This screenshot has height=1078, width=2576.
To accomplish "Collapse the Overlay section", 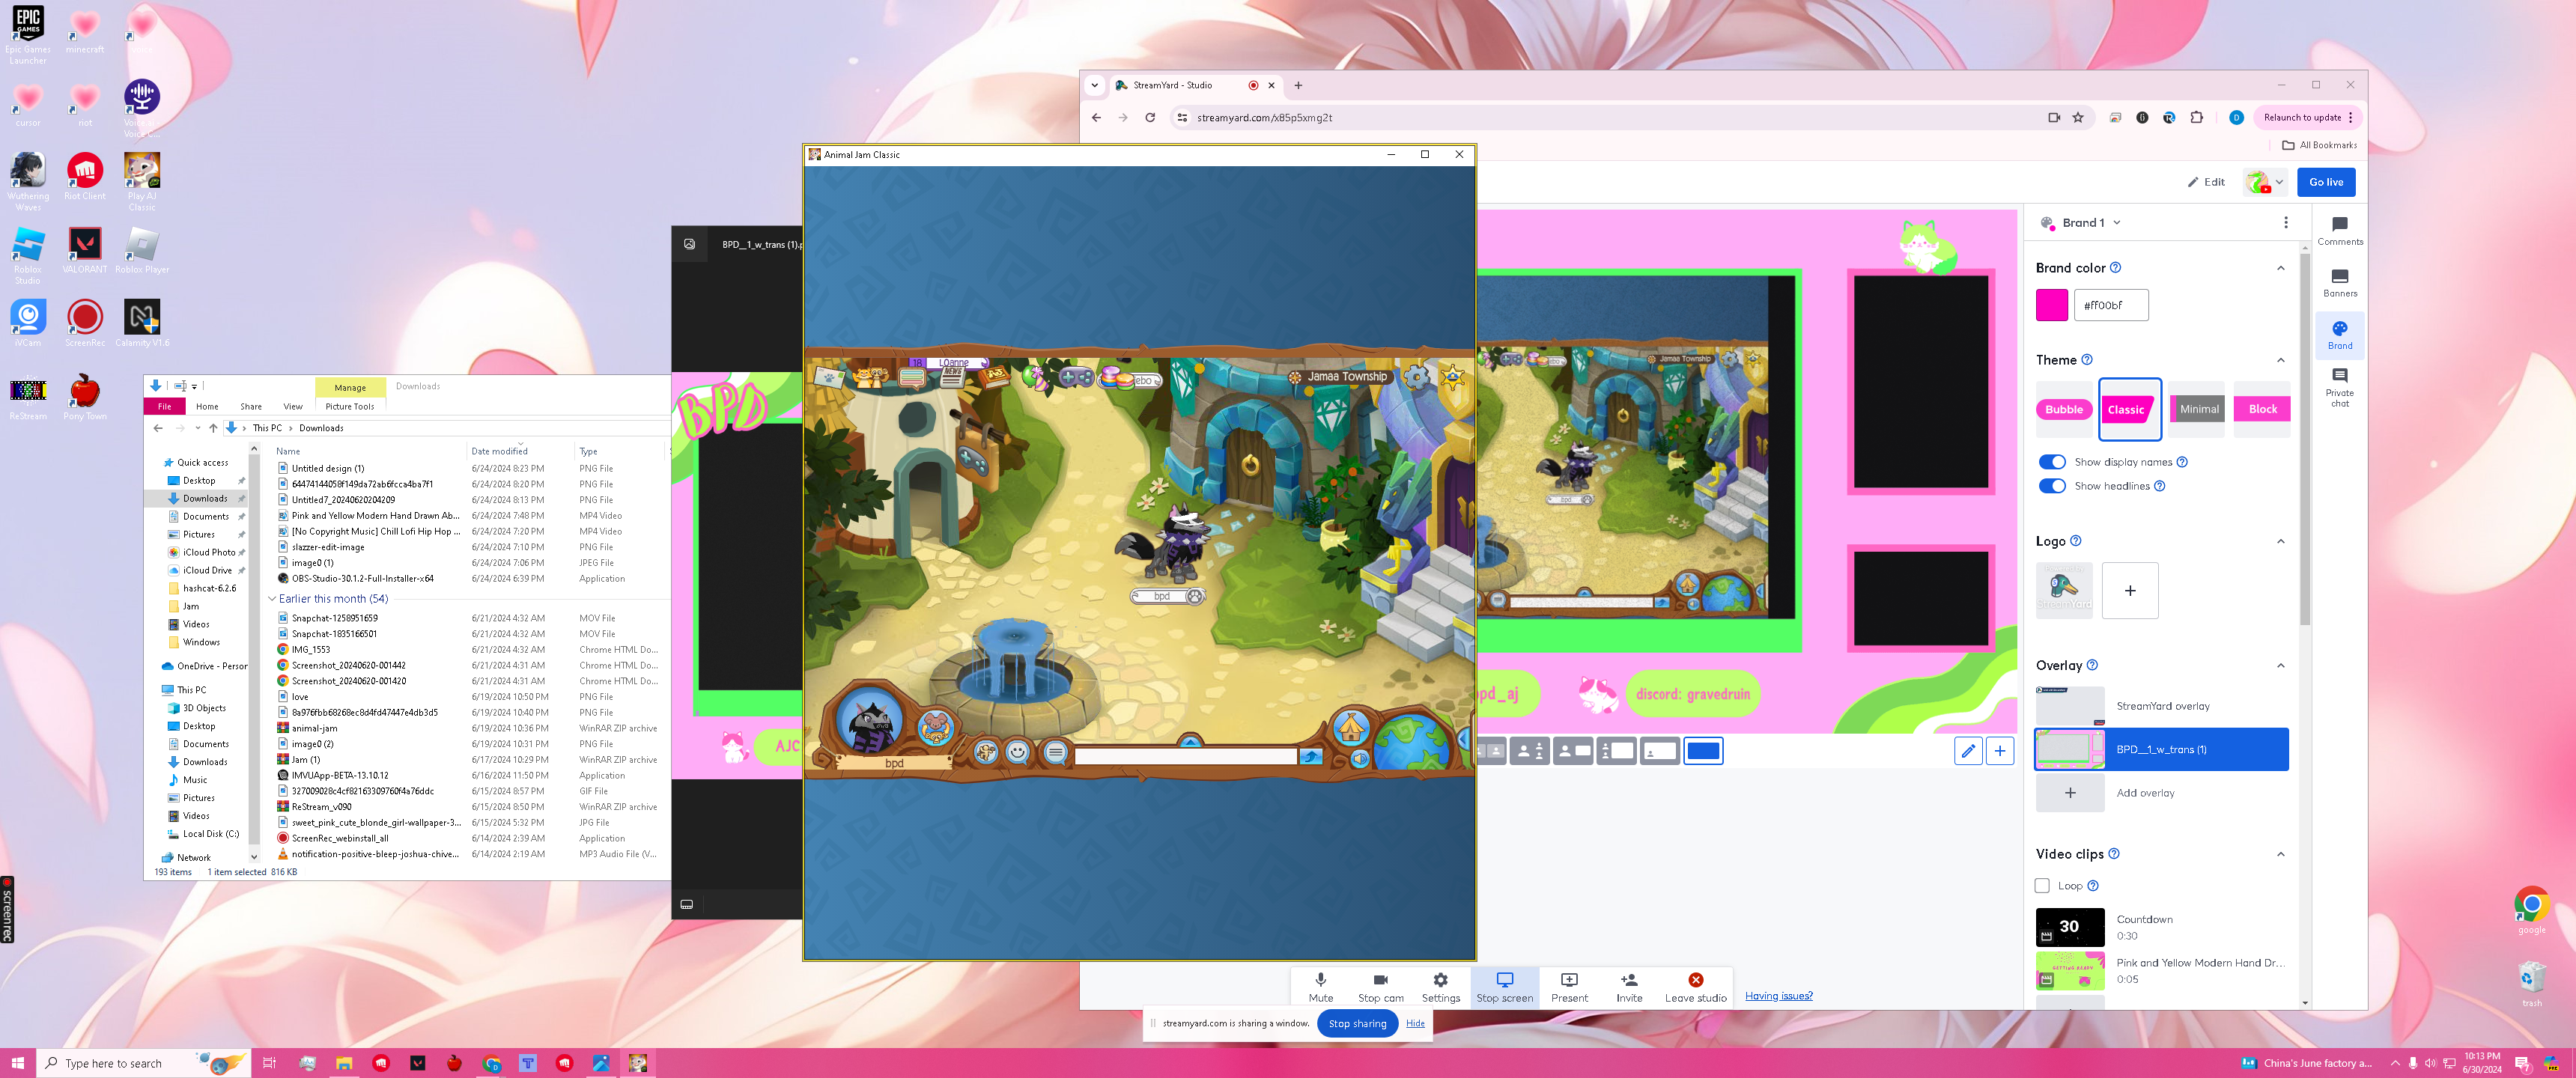I will 2280,665.
